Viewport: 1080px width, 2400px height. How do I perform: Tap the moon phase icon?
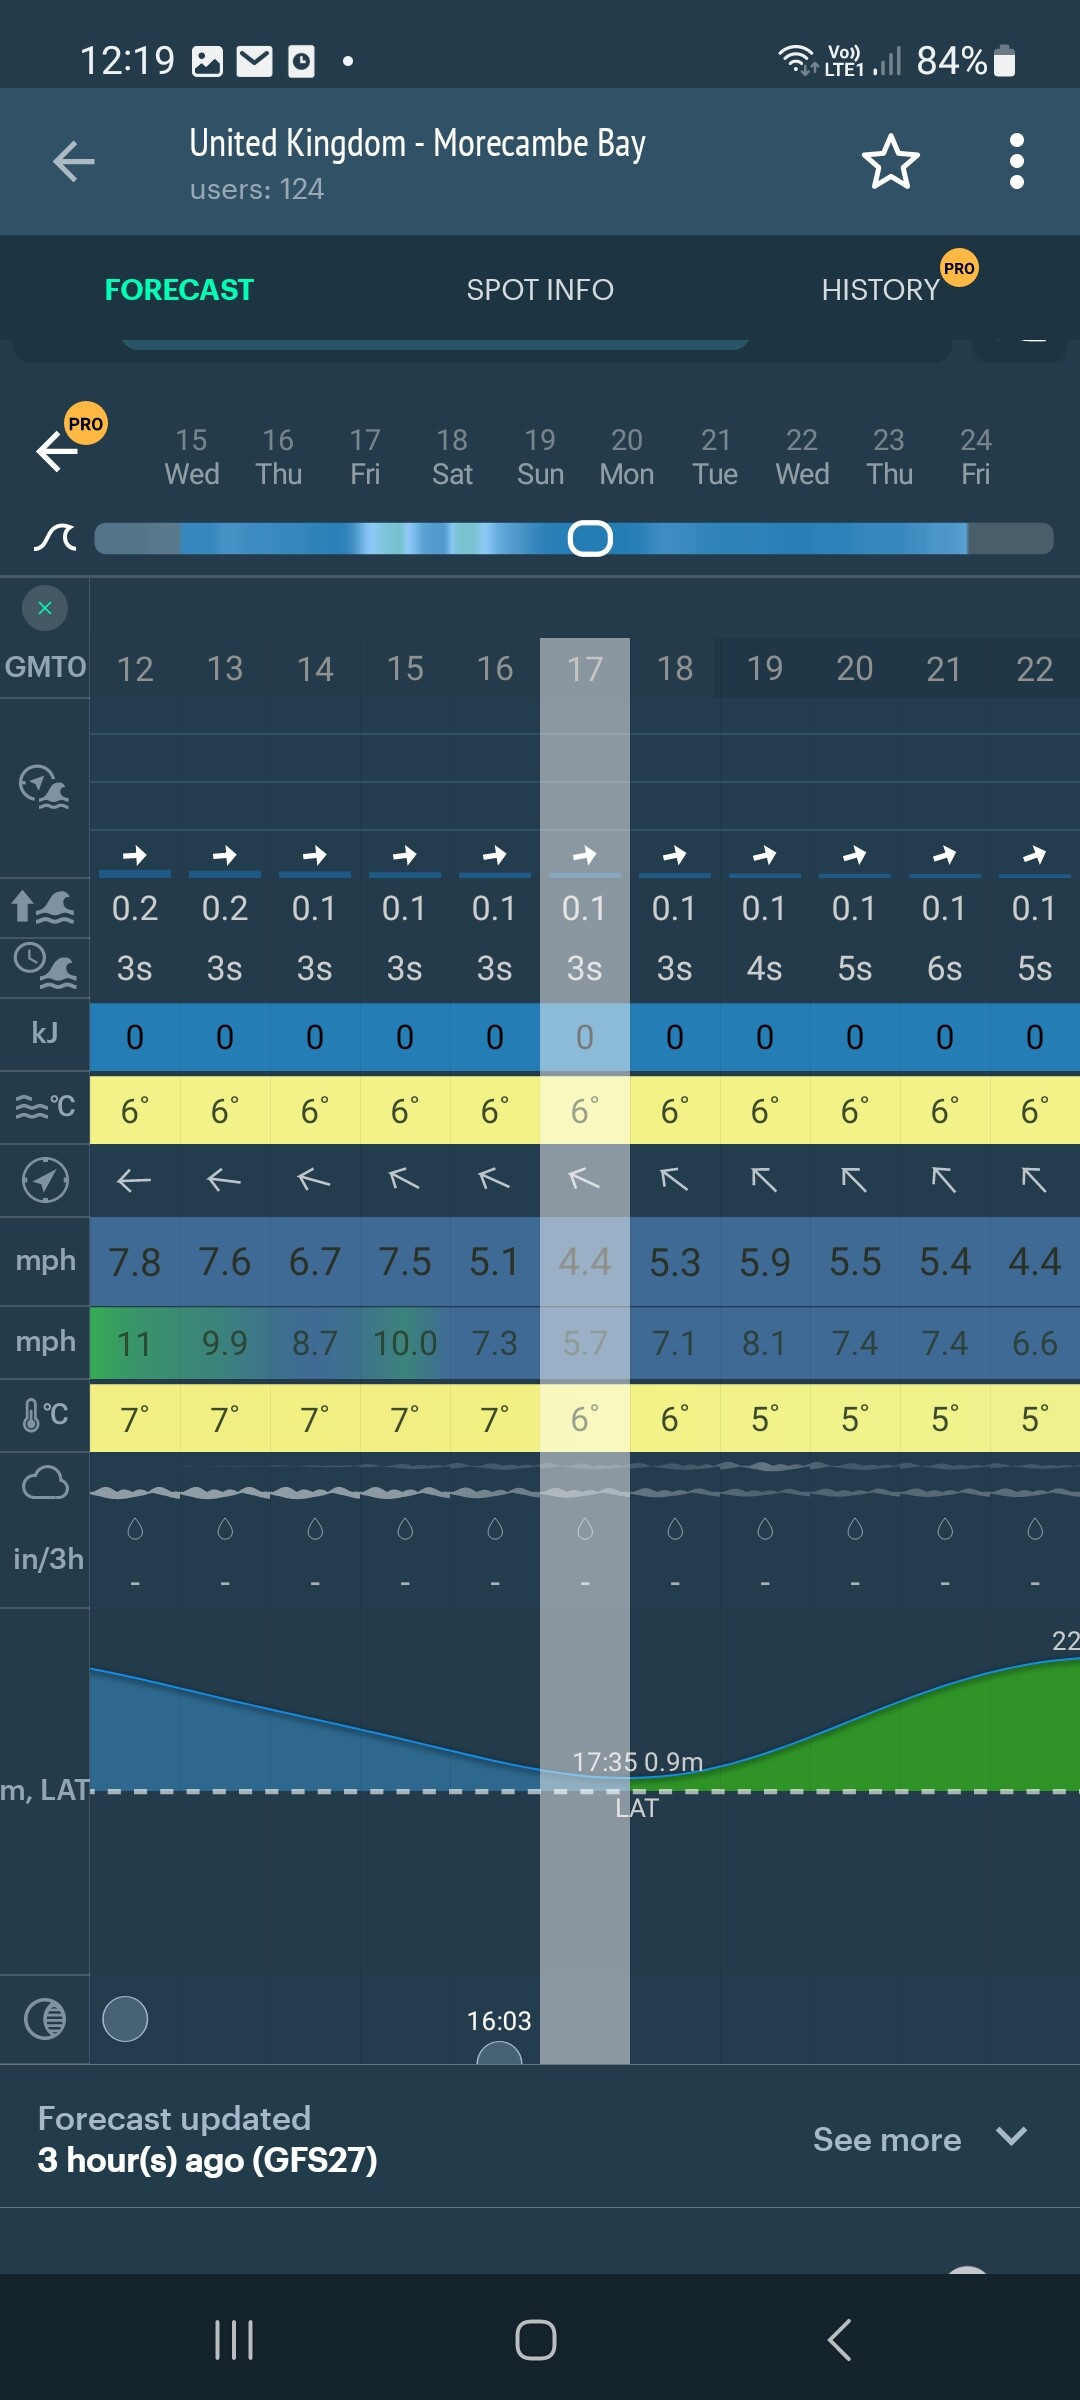45,2019
